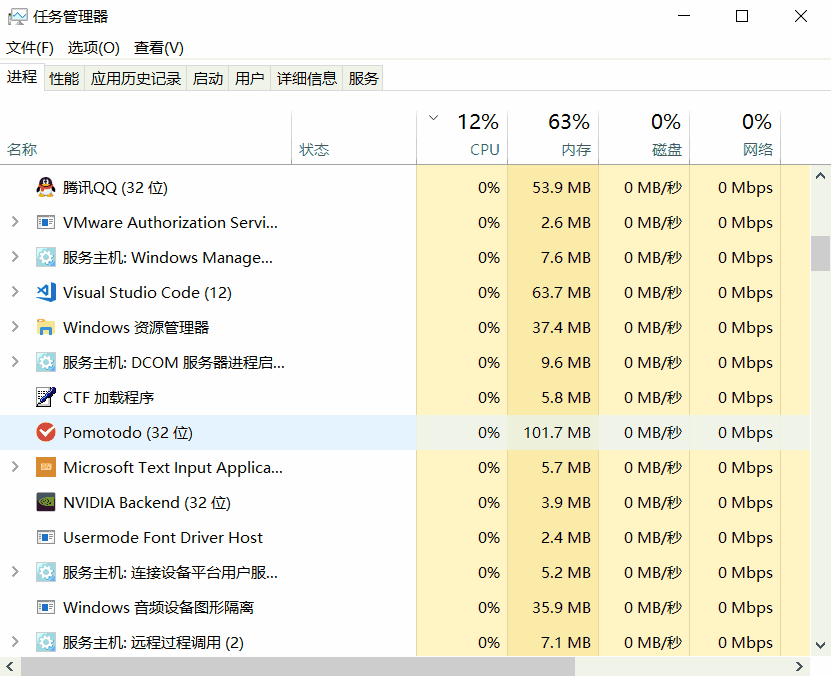831x676 pixels.
Task: Select the CTF 加载程序 process name
Action: [x=109, y=397]
